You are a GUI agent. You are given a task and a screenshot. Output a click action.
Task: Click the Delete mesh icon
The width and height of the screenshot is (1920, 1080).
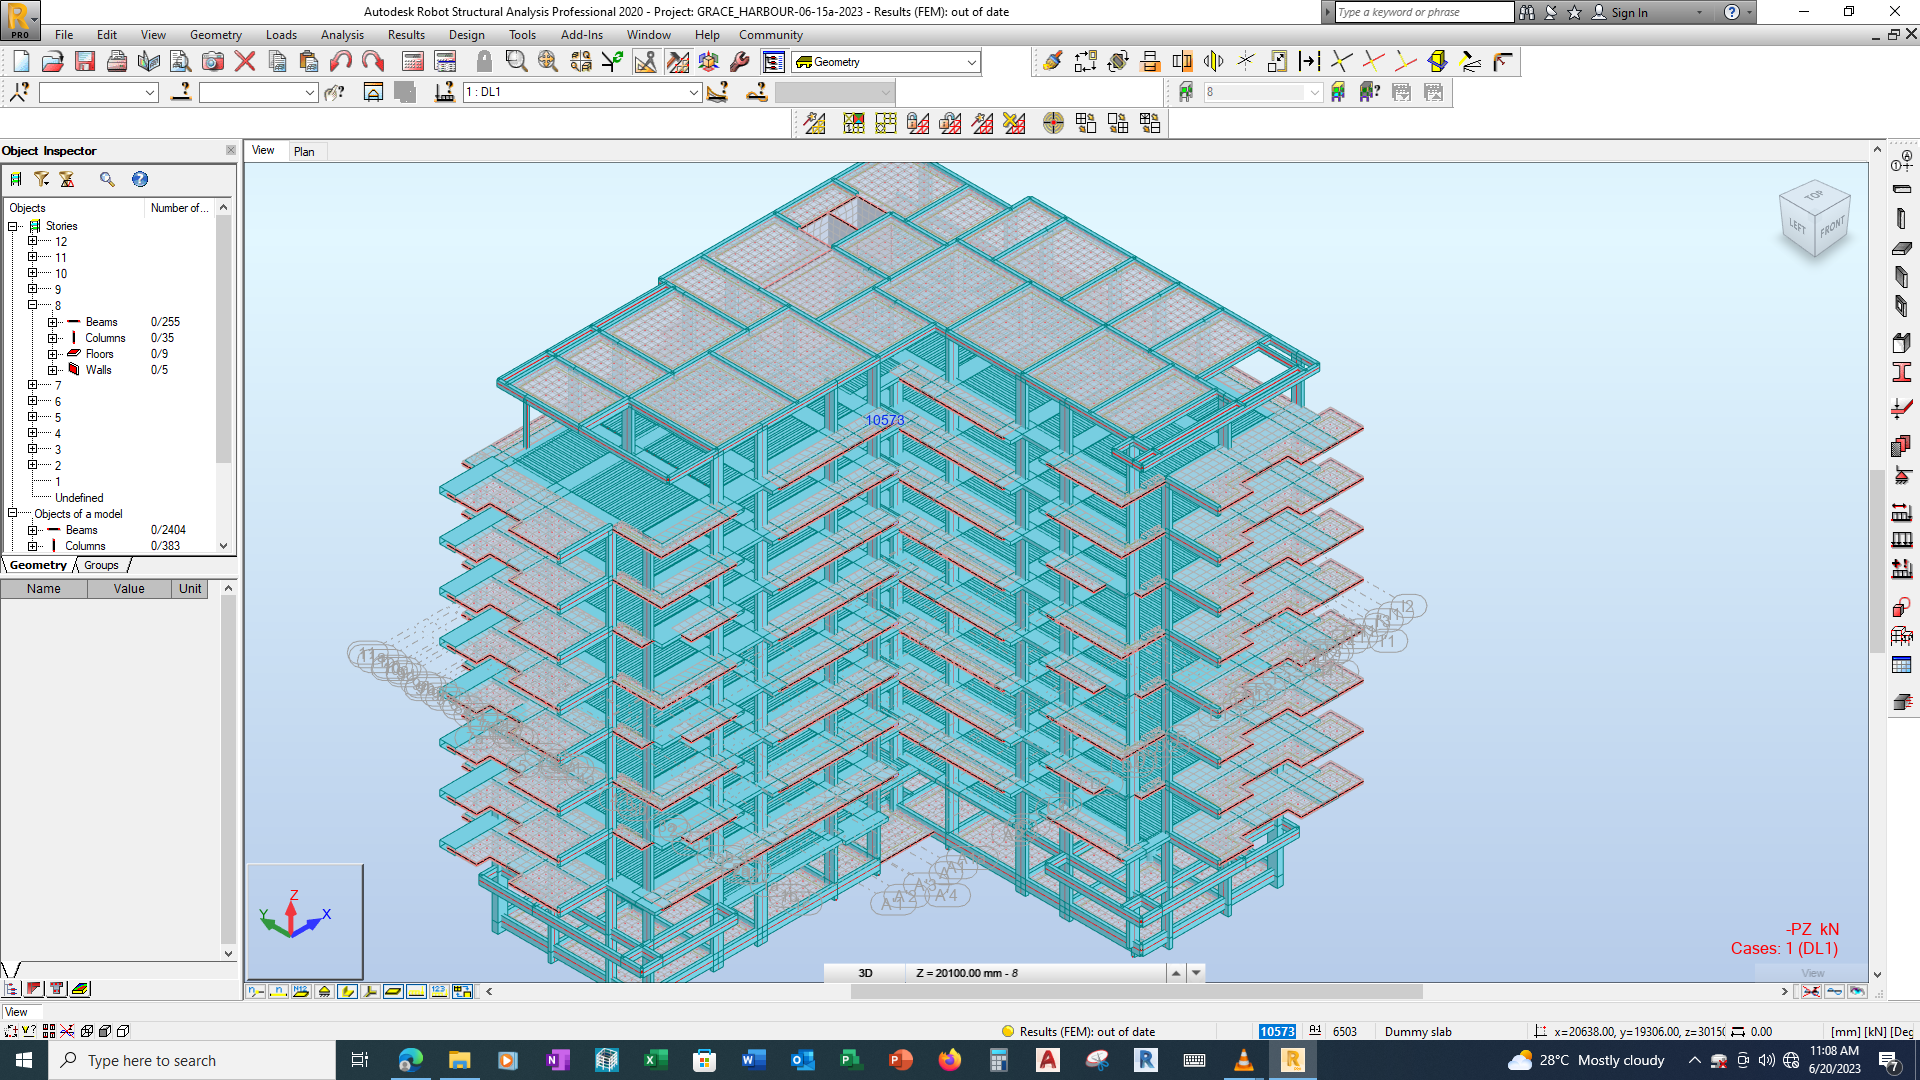1014,123
